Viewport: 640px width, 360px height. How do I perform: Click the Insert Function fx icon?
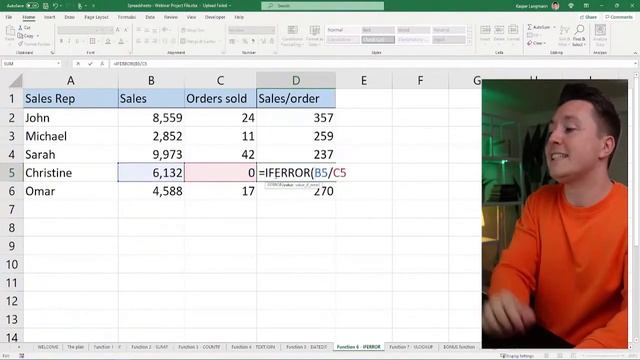(x=102, y=64)
